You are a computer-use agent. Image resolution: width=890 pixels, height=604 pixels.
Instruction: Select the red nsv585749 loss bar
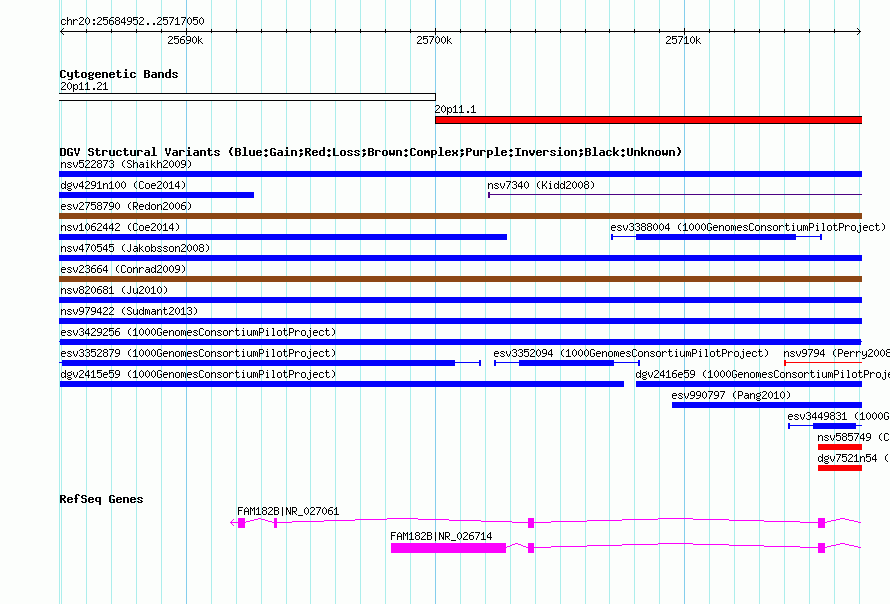[839, 447]
